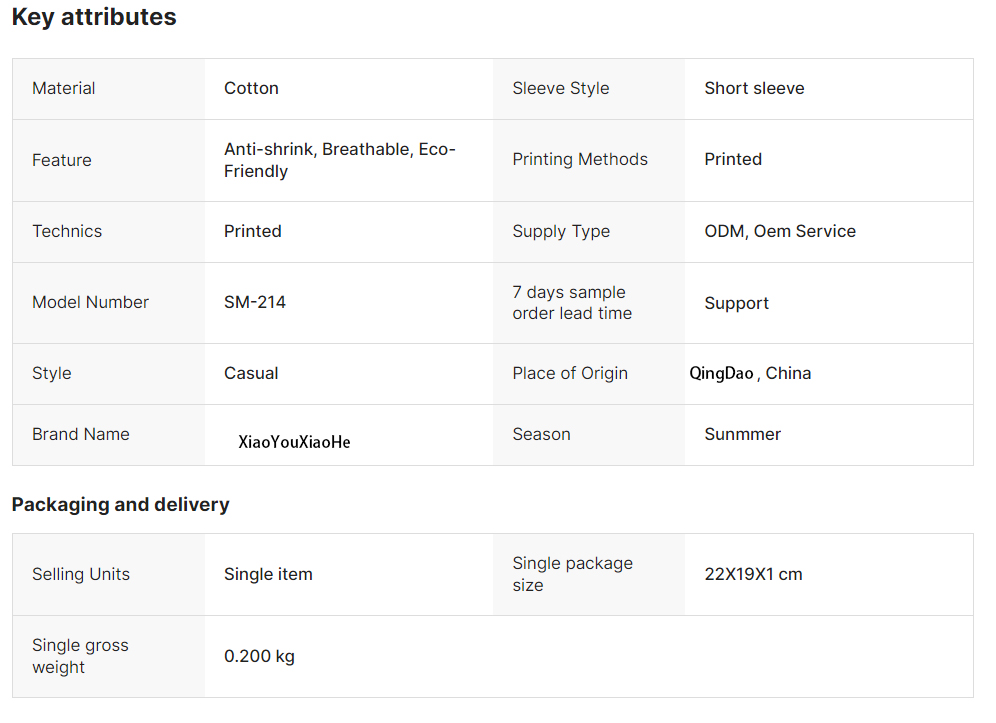Click the Key attributes heading
The image size is (996, 723).
pyautogui.click(x=94, y=17)
